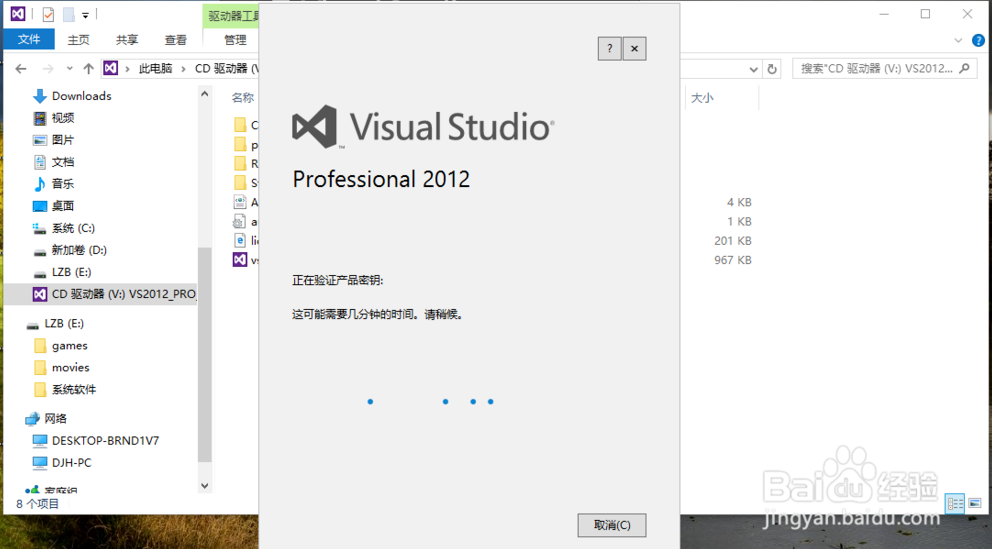Open Explorer help via blue question icon
The image size is (992, 549).
pyautogui.click(x=977, y=40)
